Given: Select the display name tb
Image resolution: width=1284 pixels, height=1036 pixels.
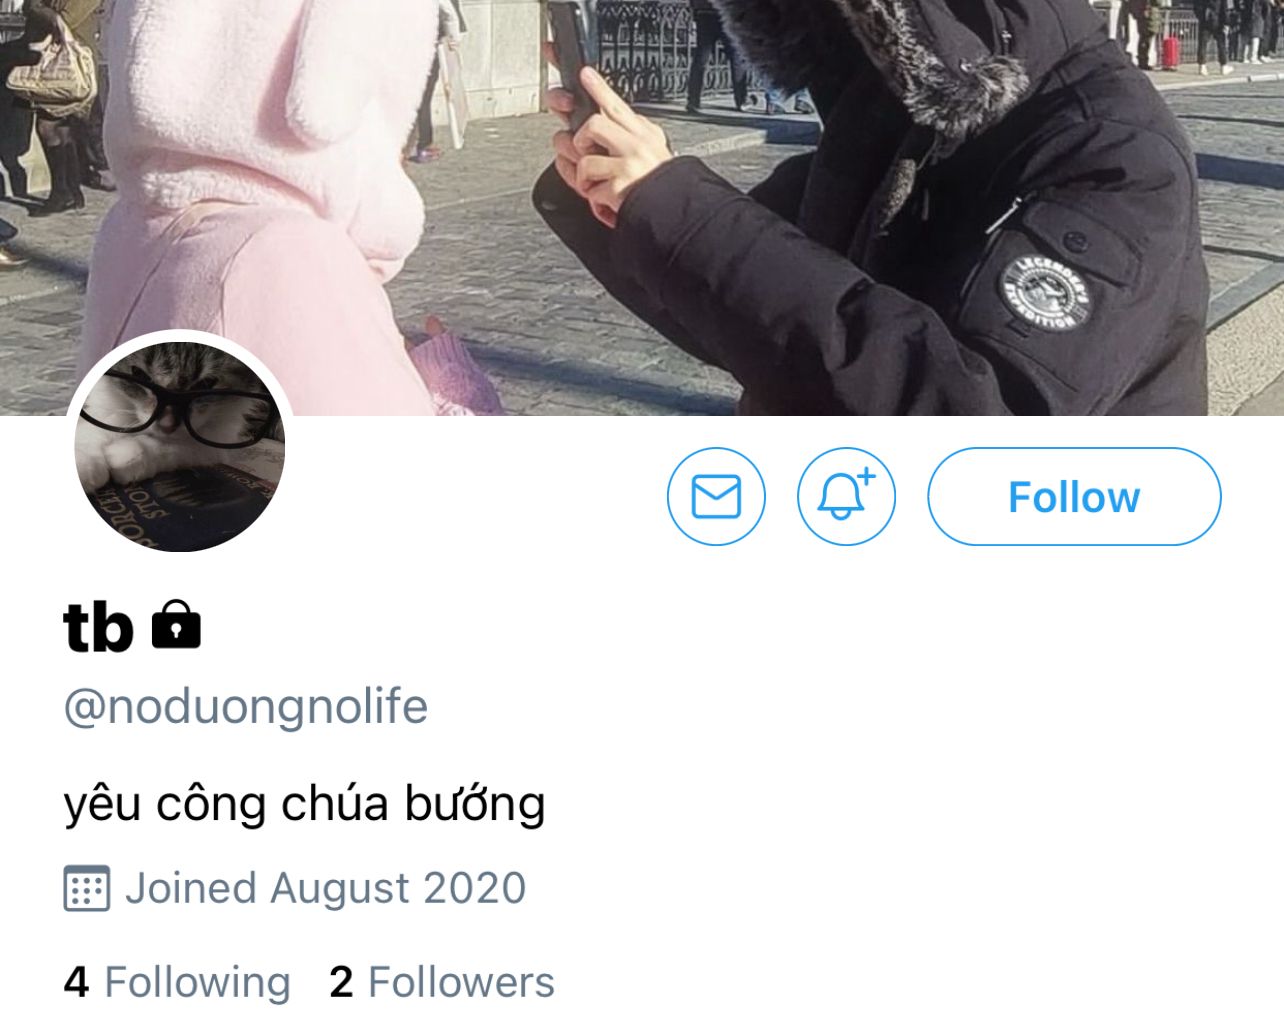Looking at the screenshot, I should point(98,627).
